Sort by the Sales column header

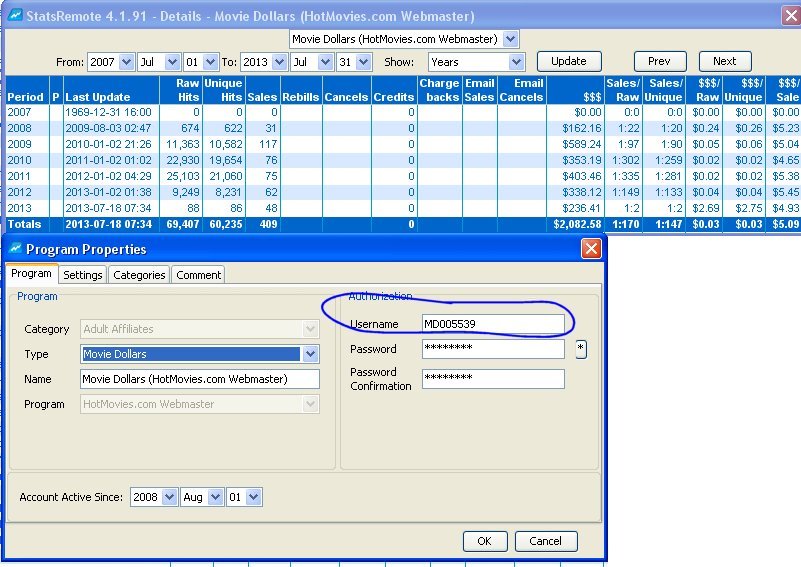pos(263,90)
